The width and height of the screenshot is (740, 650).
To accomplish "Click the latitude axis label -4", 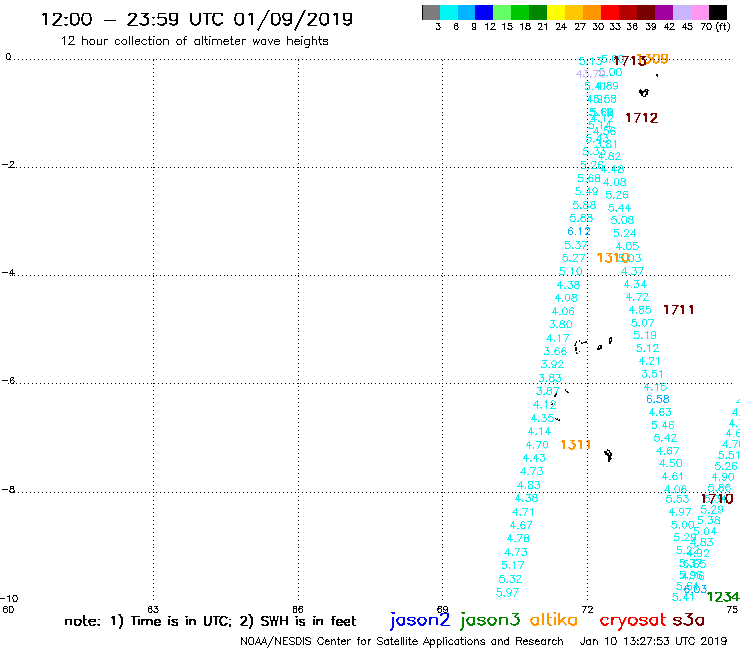I will coord(8,272).
